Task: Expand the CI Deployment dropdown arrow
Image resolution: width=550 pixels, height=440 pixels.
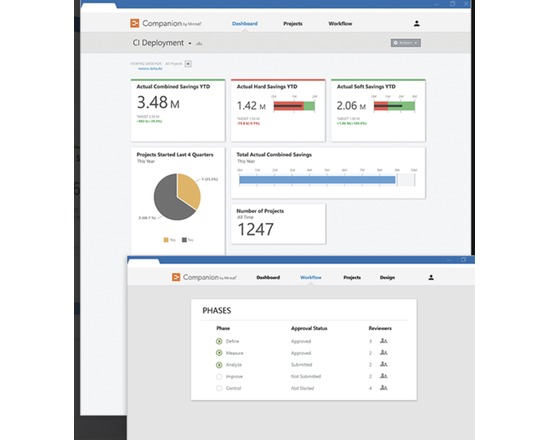Action: point(190,44)
